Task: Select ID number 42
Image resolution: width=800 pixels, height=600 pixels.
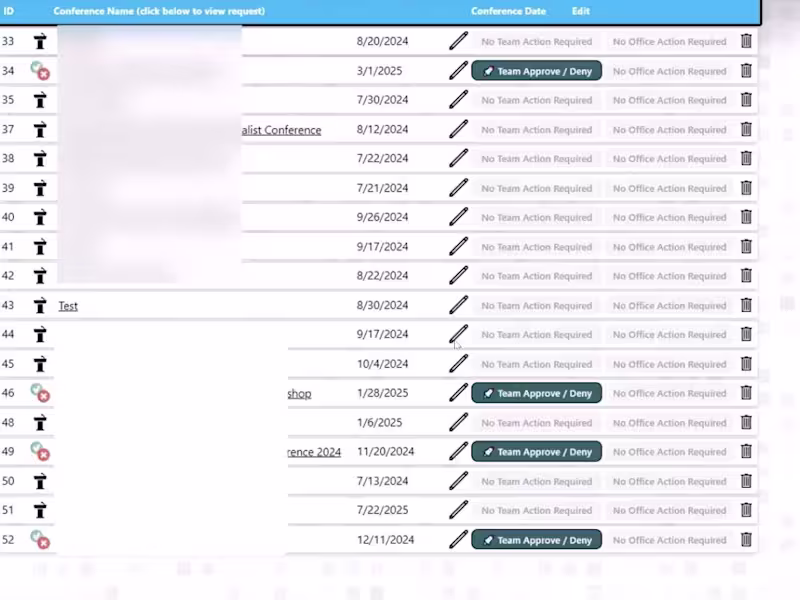Action: point(8,276)
